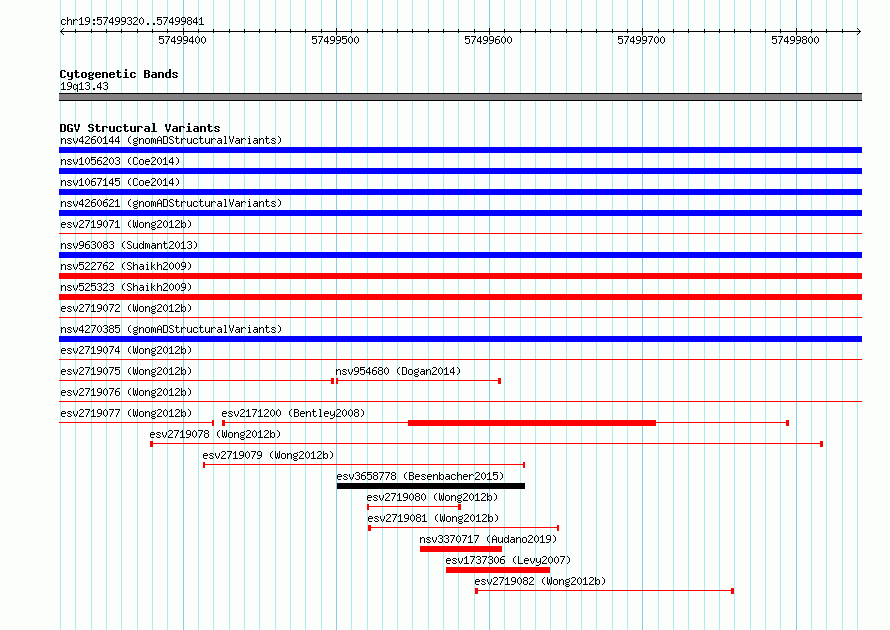Select the 19q13.43 band label

[x=84, y=86]
